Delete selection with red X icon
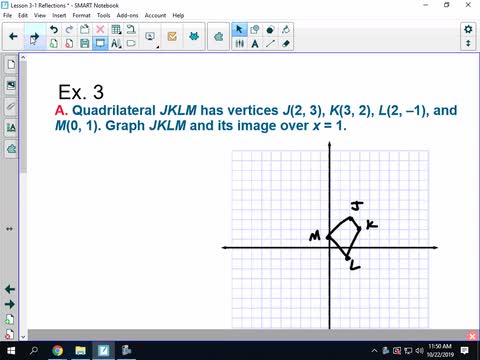Viewport: 480px width, 360px height. [x=100, y=29]
